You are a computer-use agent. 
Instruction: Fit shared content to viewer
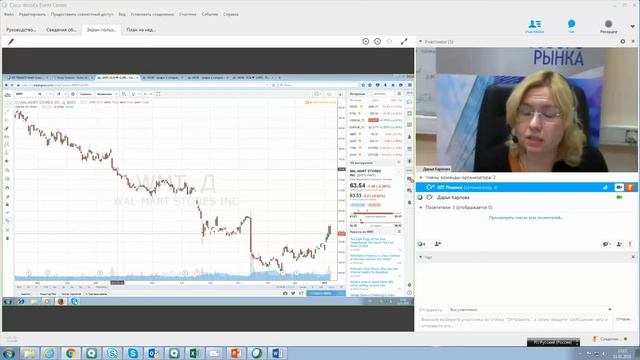coord(389,42)
